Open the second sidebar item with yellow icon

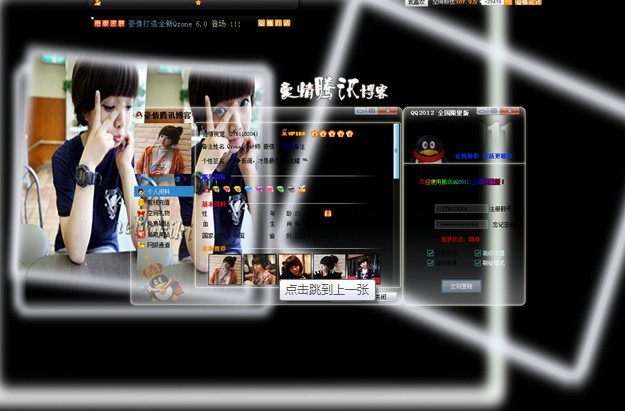click(x=155, y=203)
